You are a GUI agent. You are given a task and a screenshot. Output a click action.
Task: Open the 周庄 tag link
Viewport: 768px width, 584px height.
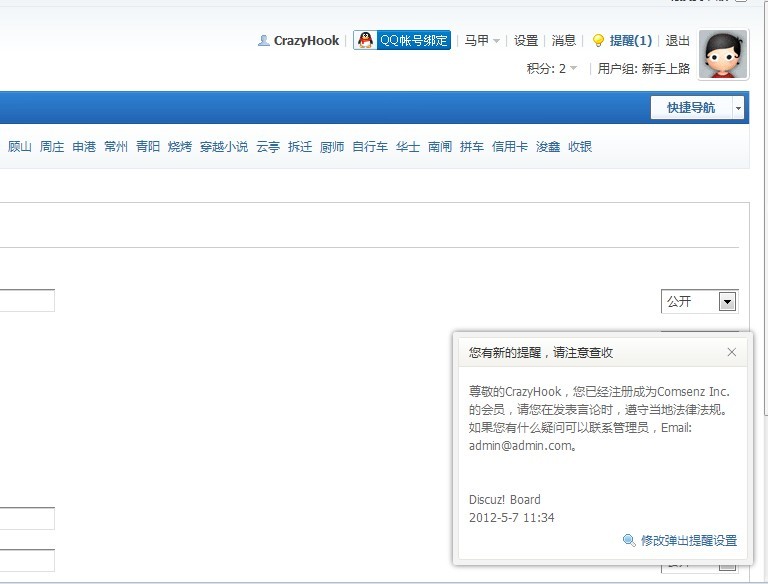(x=52, y=146)
